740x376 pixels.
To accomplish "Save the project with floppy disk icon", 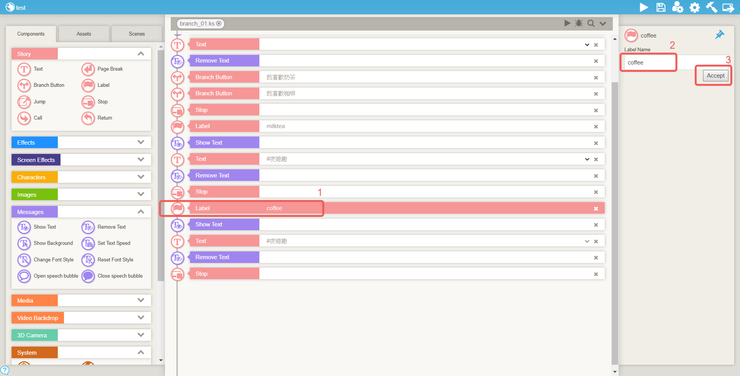I will 661,7.
